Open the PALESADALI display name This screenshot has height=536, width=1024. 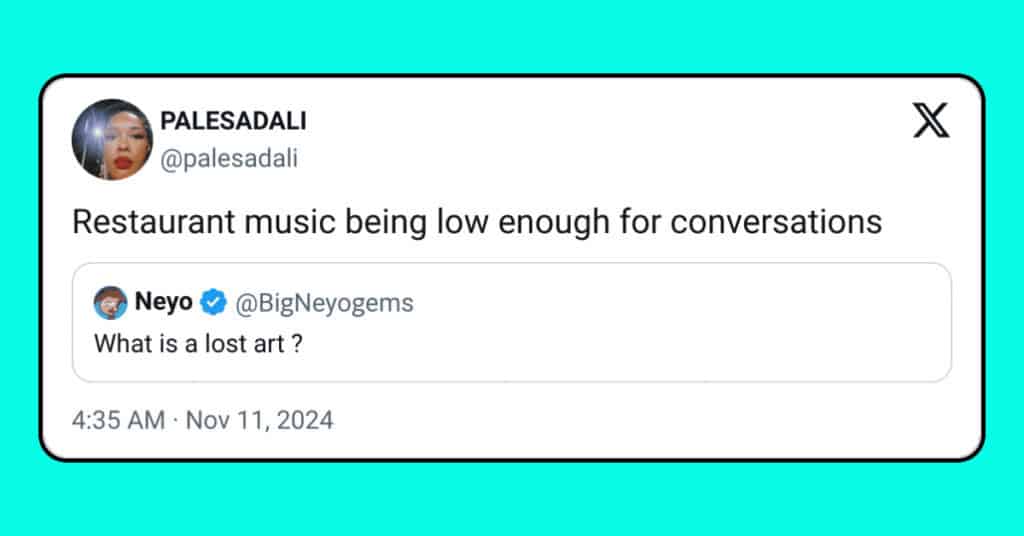click(x=233, y=121)
